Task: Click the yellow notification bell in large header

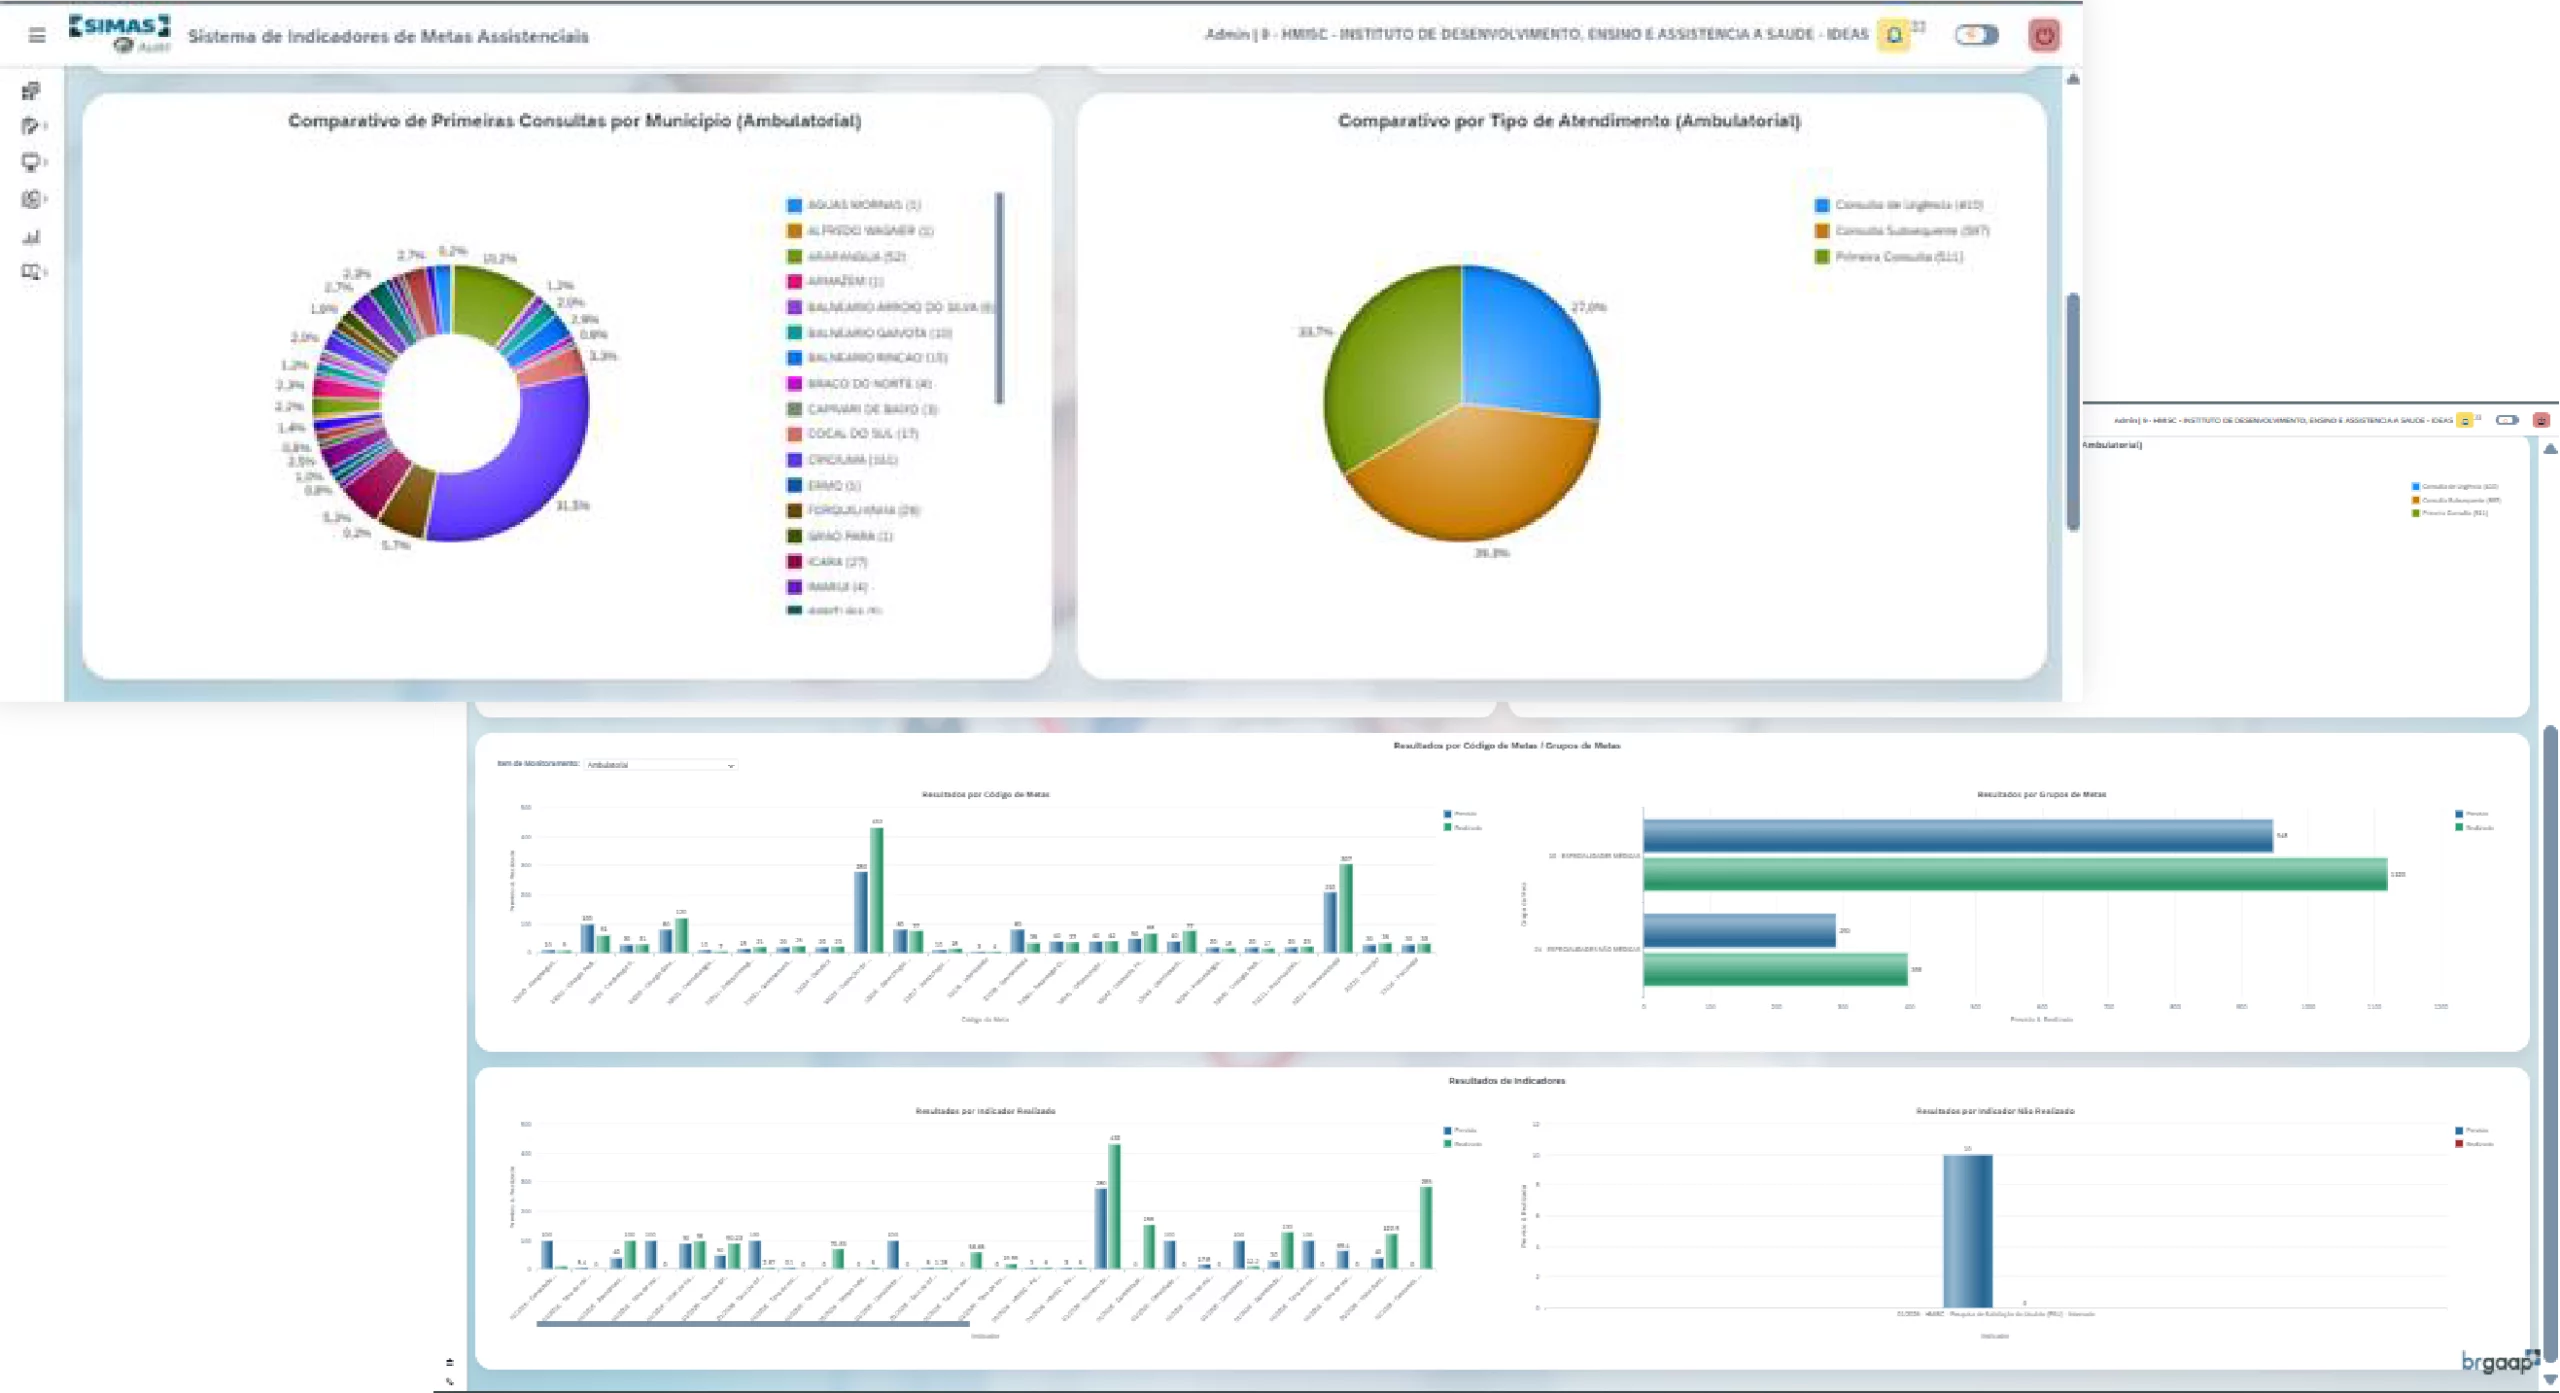Action: pyautogui.click(x=1893, y=36)
